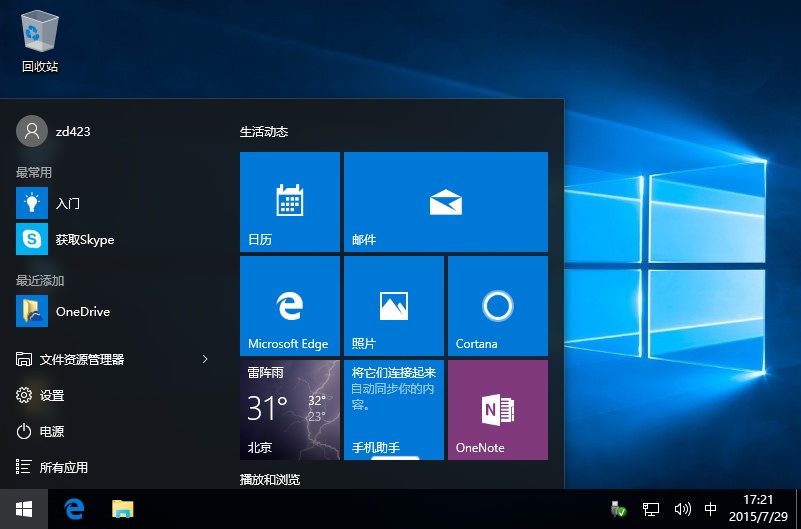Launch the Microsoft Edge tile
This screenshot has height=529, width=801.
click(290, 306)
